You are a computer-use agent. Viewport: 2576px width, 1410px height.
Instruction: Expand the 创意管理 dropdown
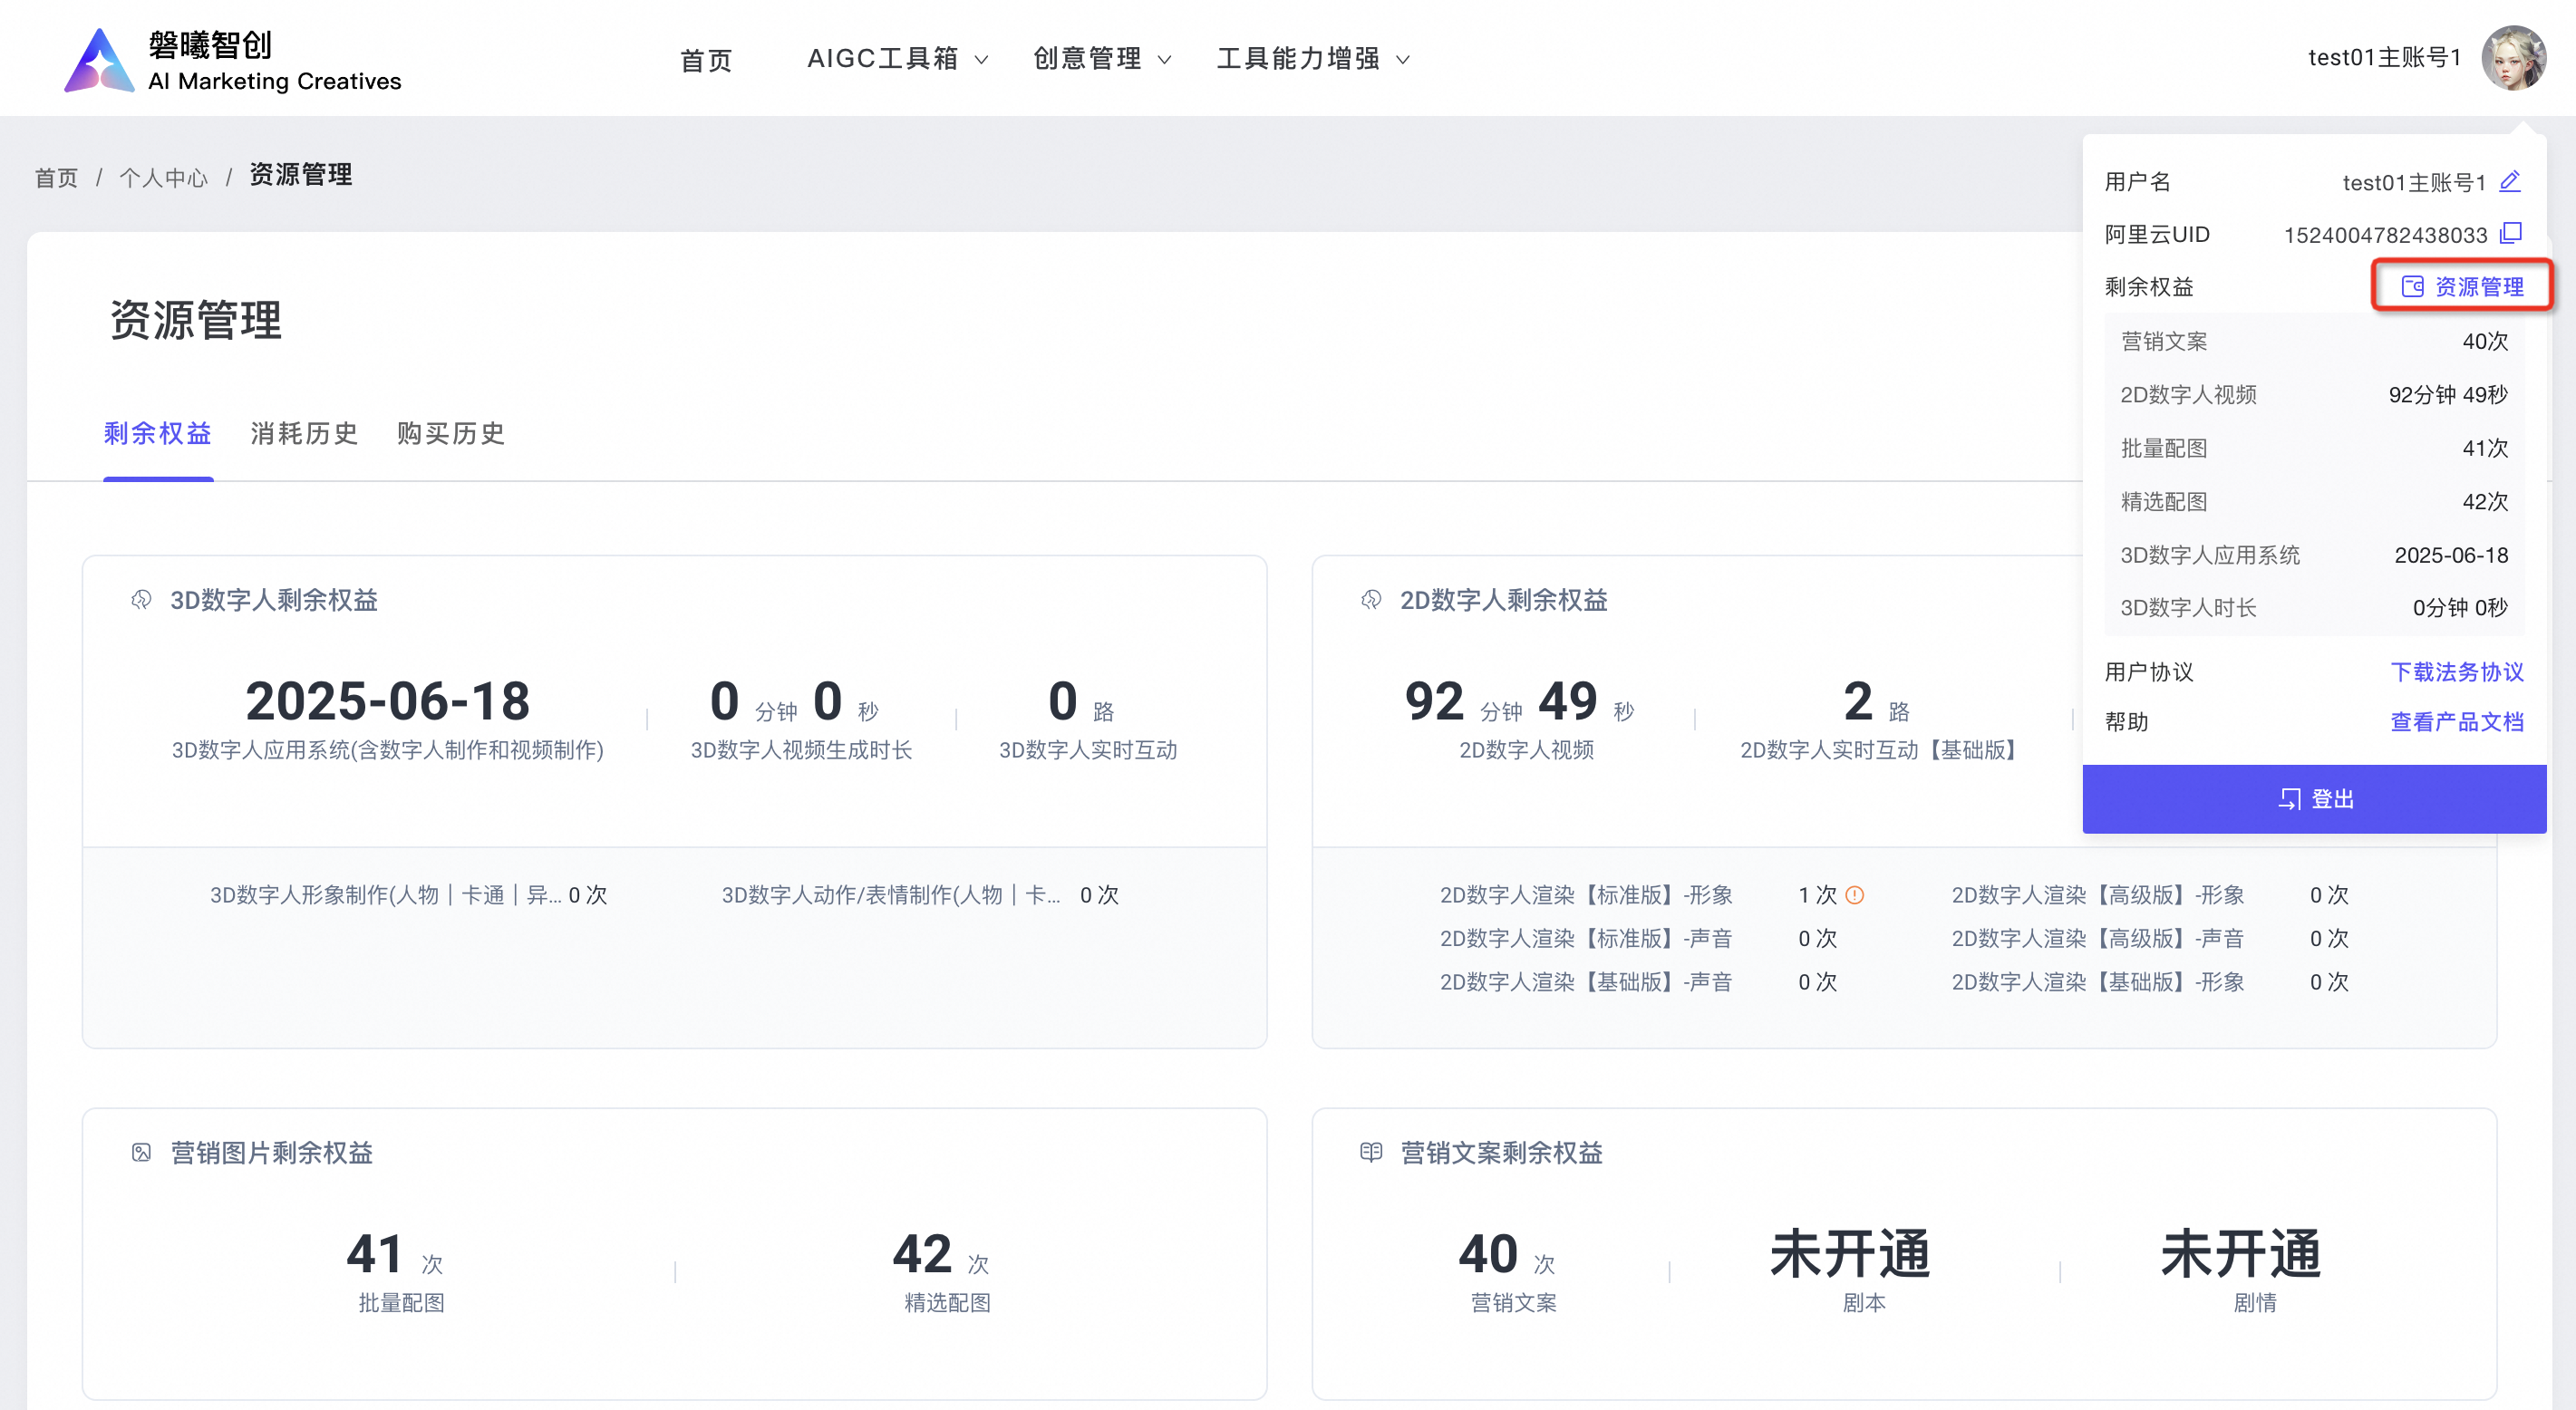click(x=1102, y=59)
